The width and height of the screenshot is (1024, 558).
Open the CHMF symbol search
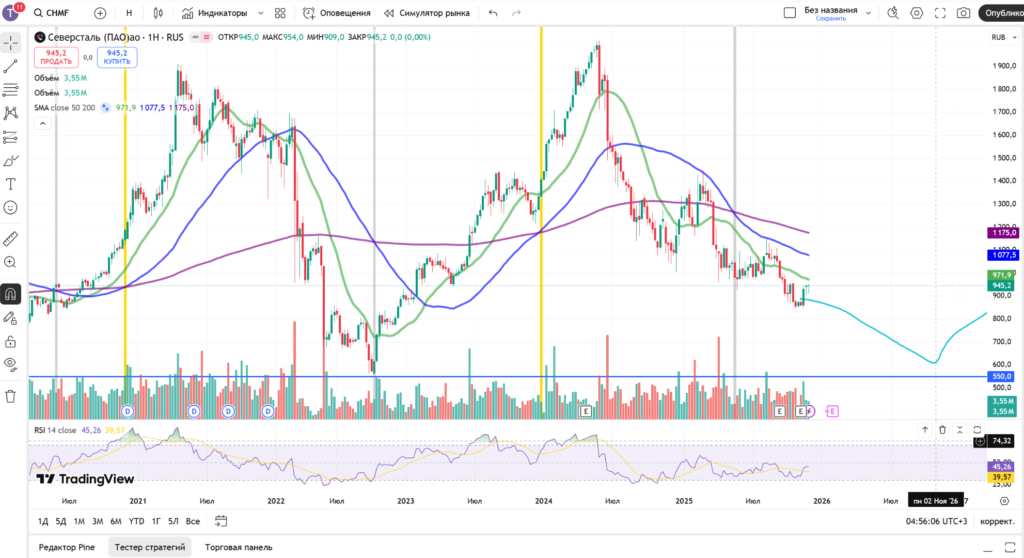coord(52,13)
